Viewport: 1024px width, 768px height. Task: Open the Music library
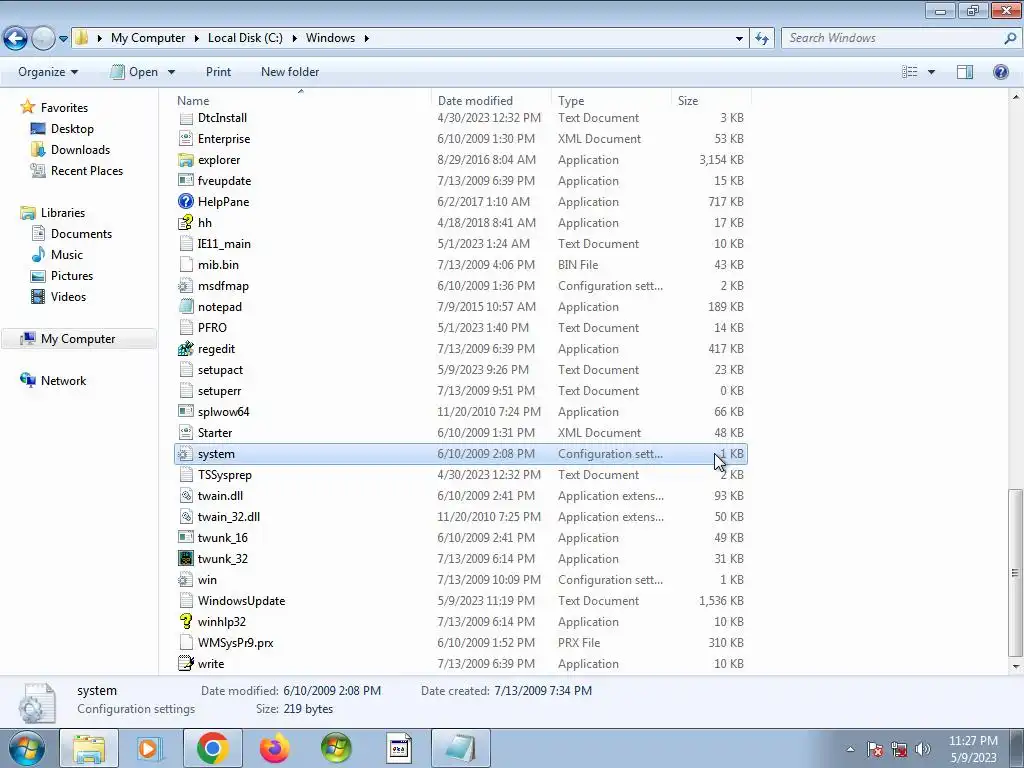pyautogui.click(x=67, y=255)
